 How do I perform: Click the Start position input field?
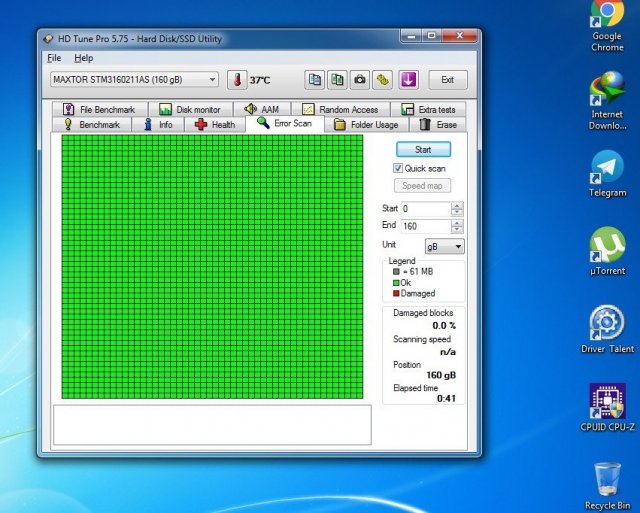click(x=425, y=209)
